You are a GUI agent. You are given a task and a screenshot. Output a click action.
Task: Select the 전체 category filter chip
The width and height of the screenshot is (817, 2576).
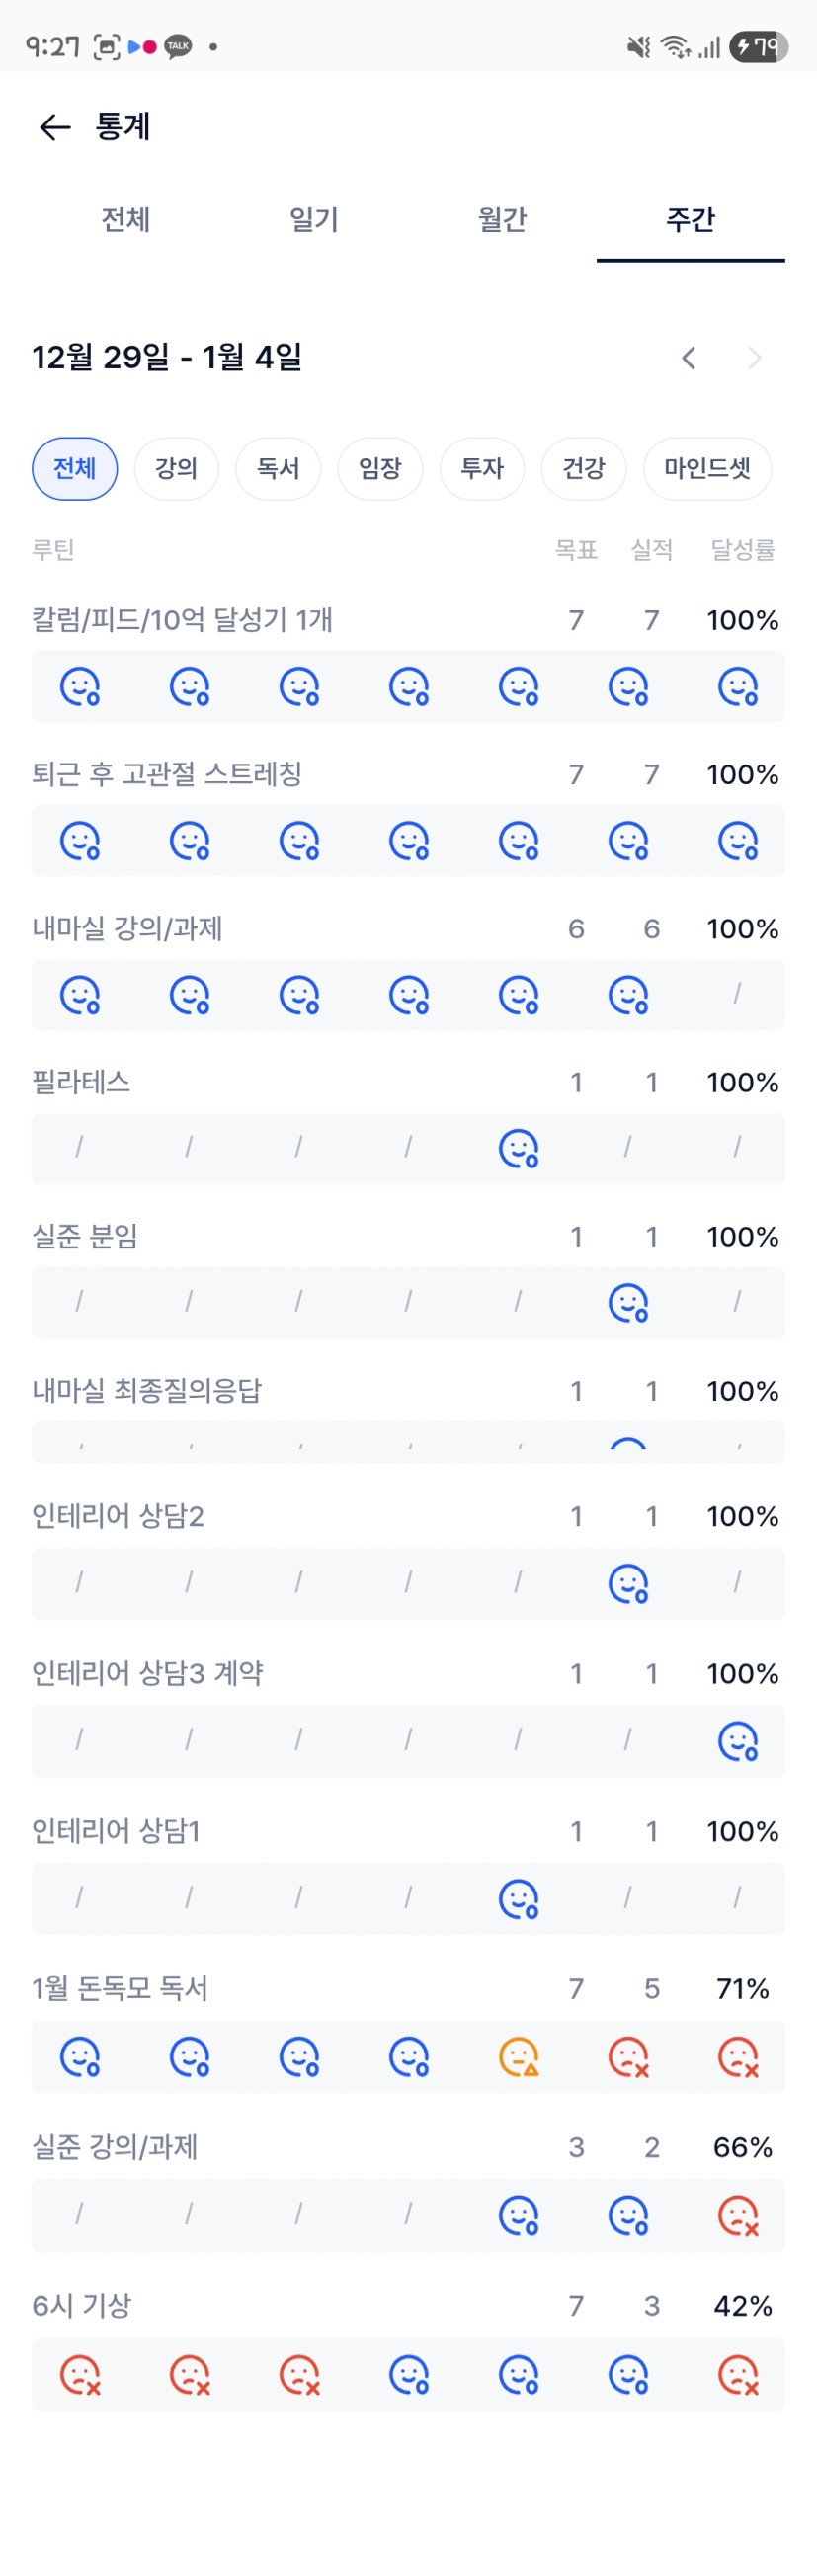click(75, 468)
